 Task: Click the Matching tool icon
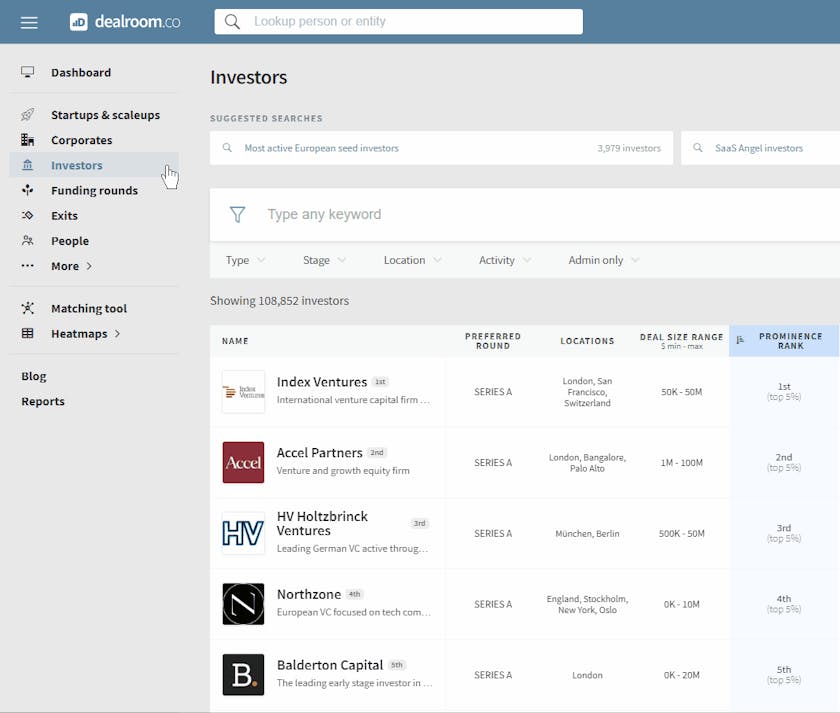coord(28,308)
